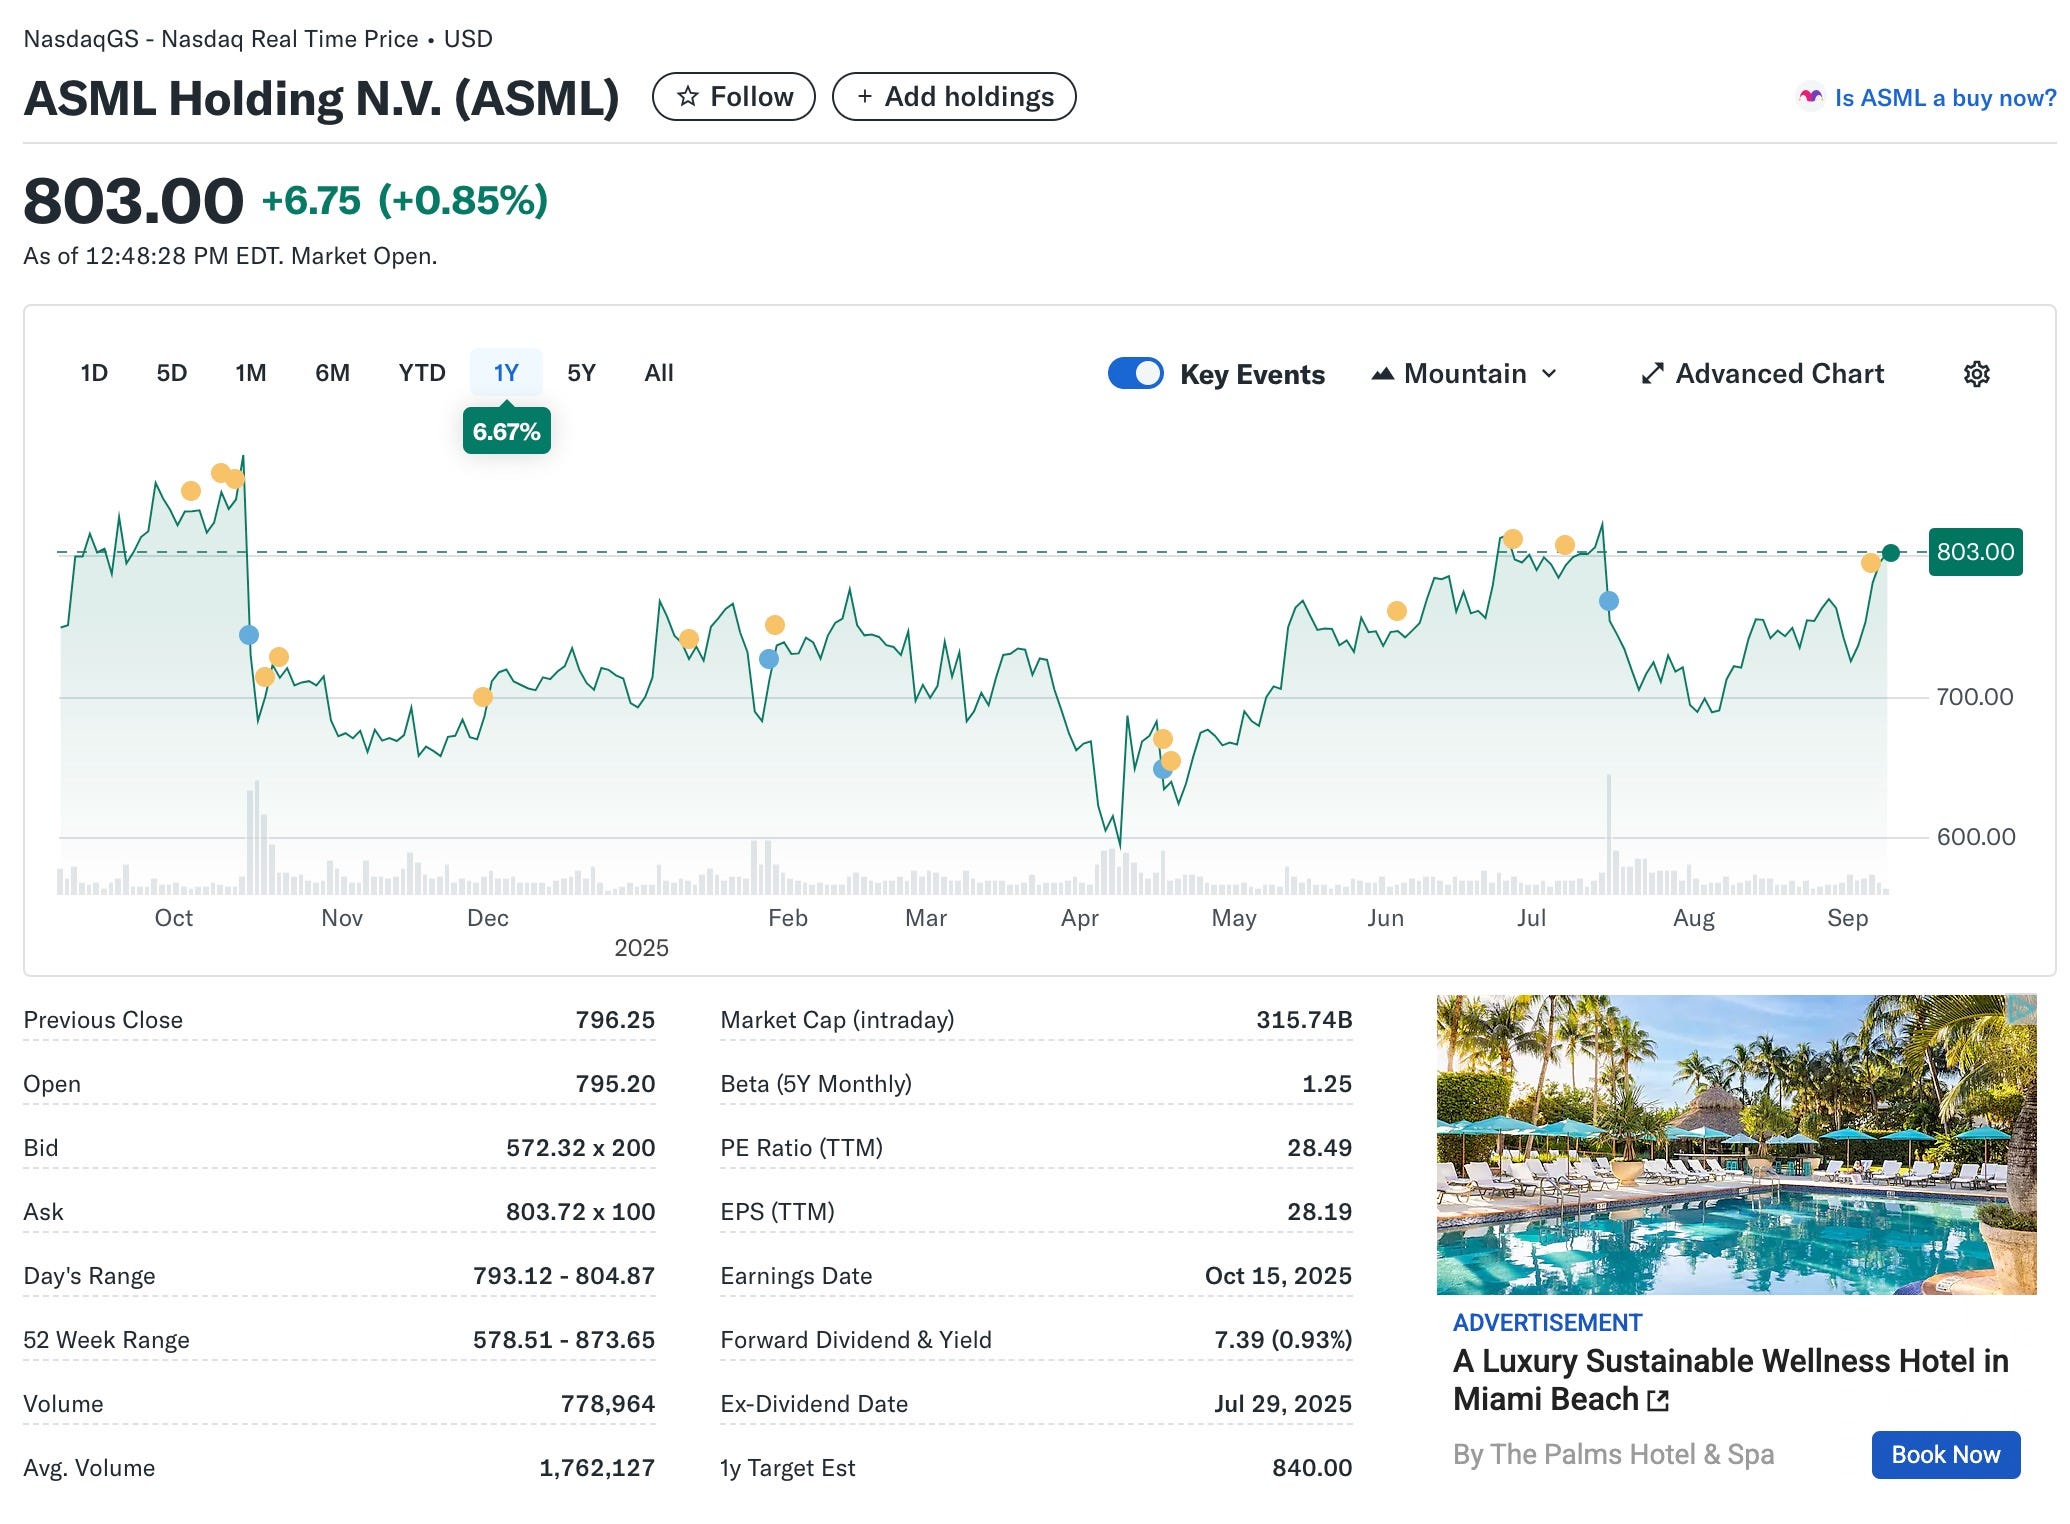Open 'Is ASML a buy now?' link

click(x=1944, y=98)
